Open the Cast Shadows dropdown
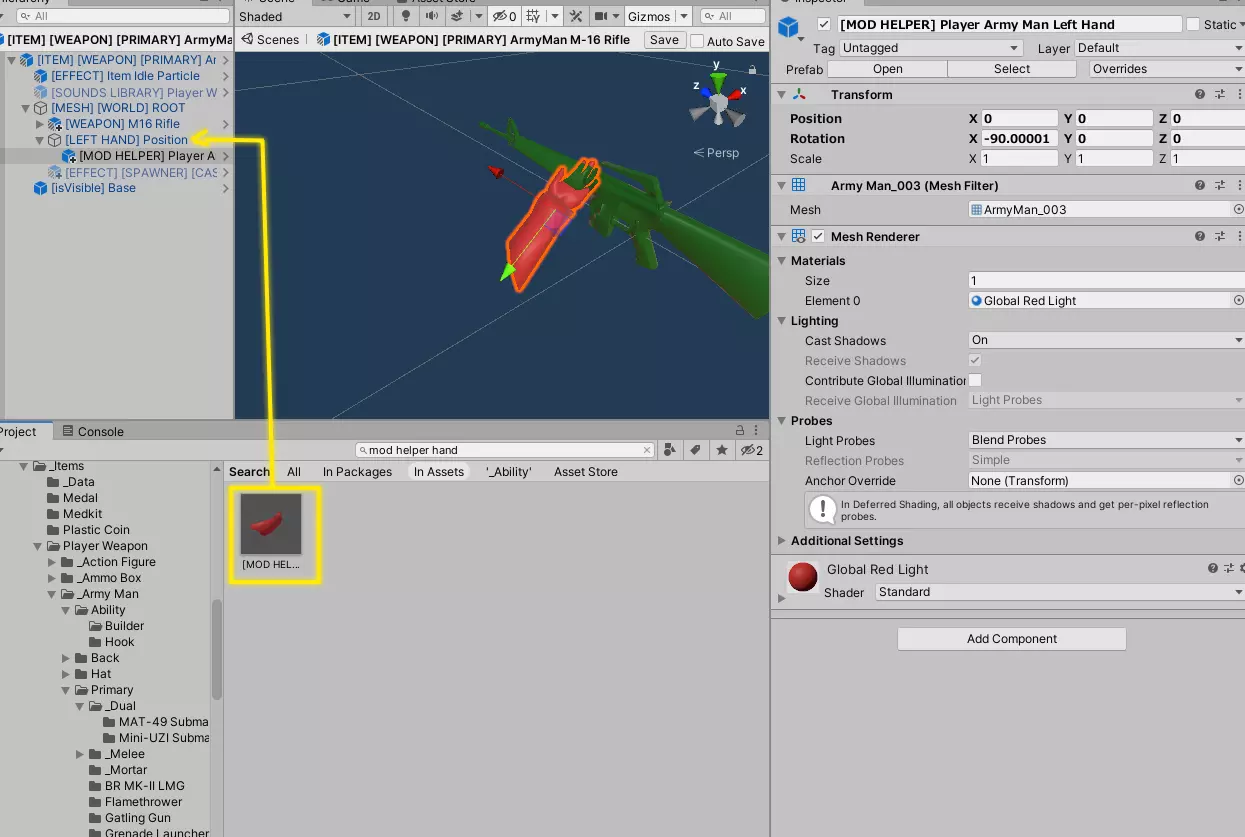 [1106, 340]
